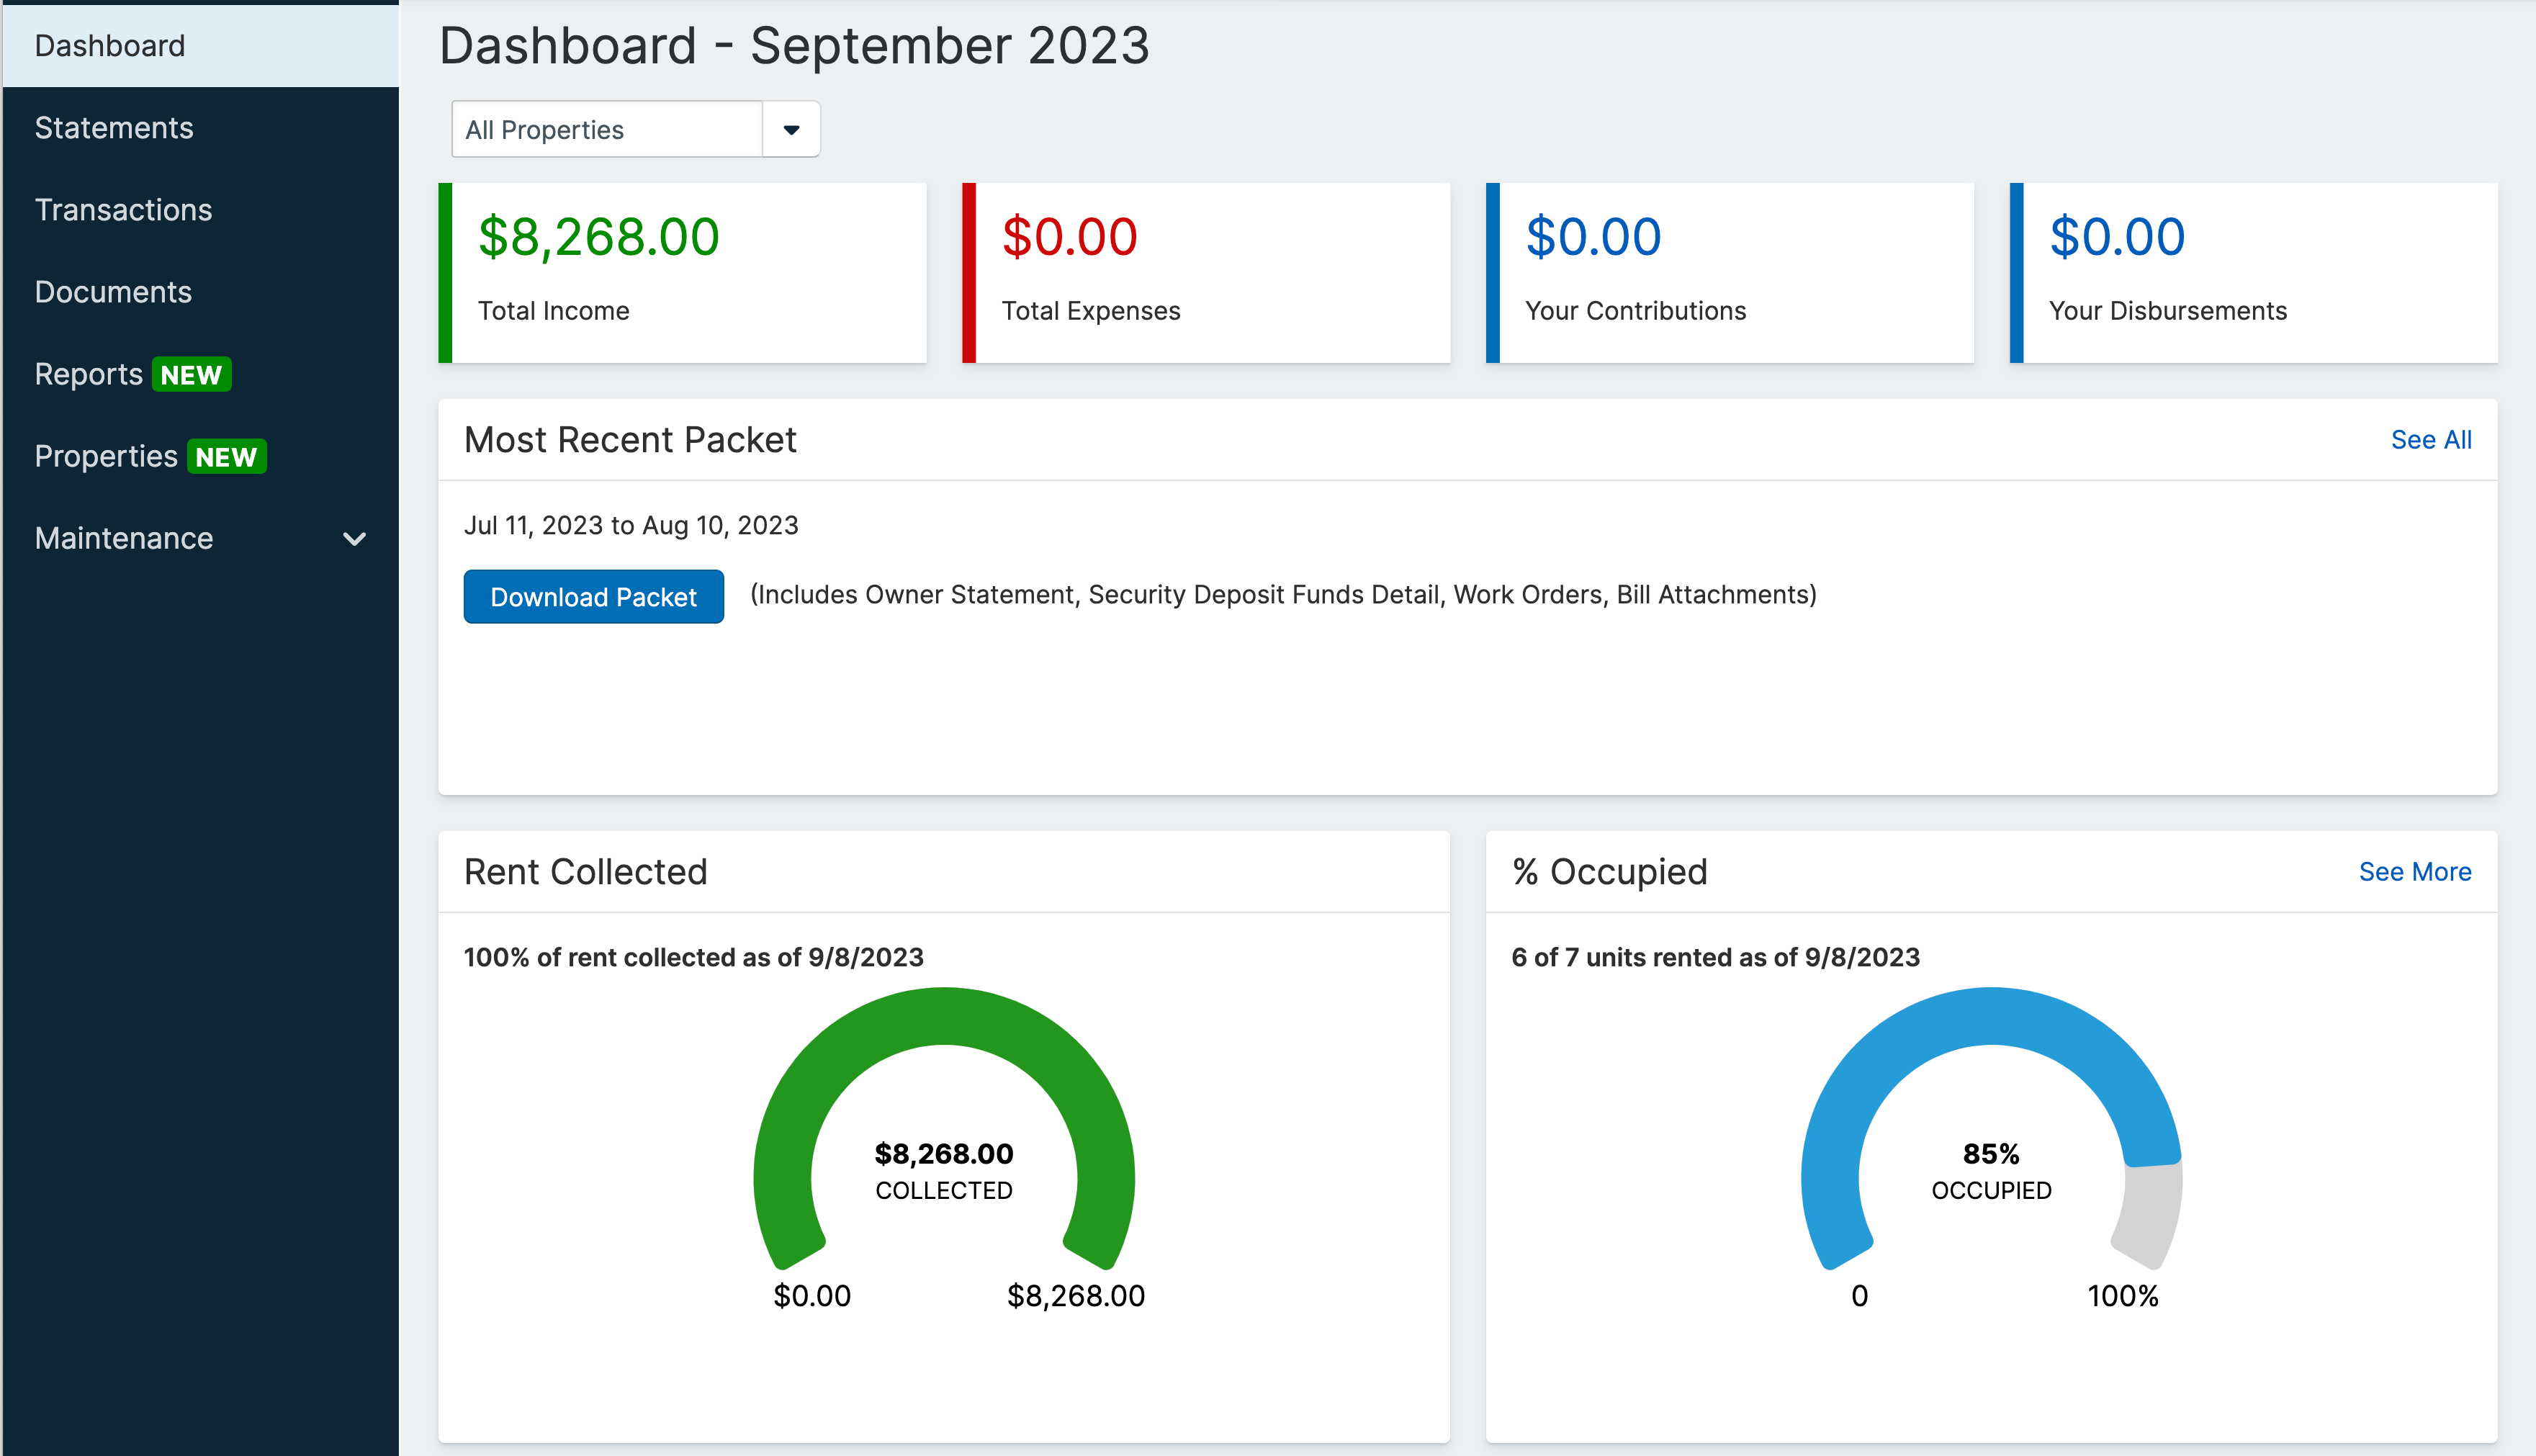Click the All Properties selector field

tap(606, 130)
